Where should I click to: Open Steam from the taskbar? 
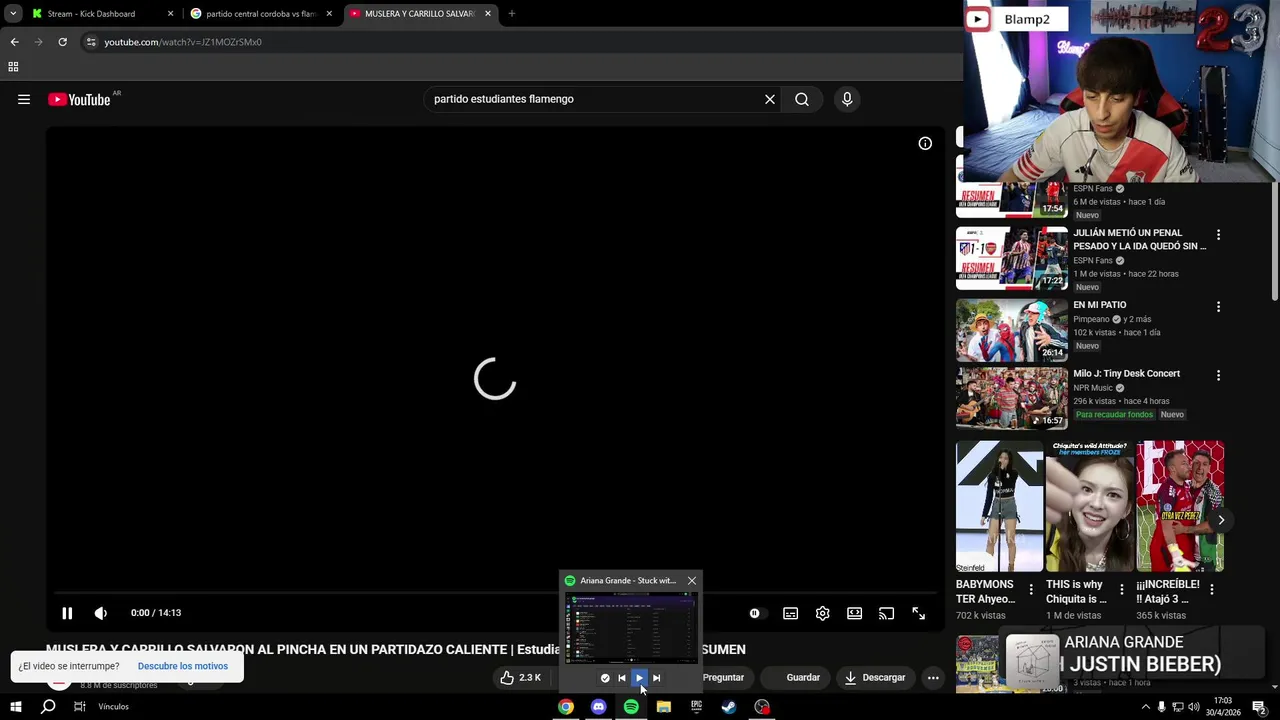[729, 707]
